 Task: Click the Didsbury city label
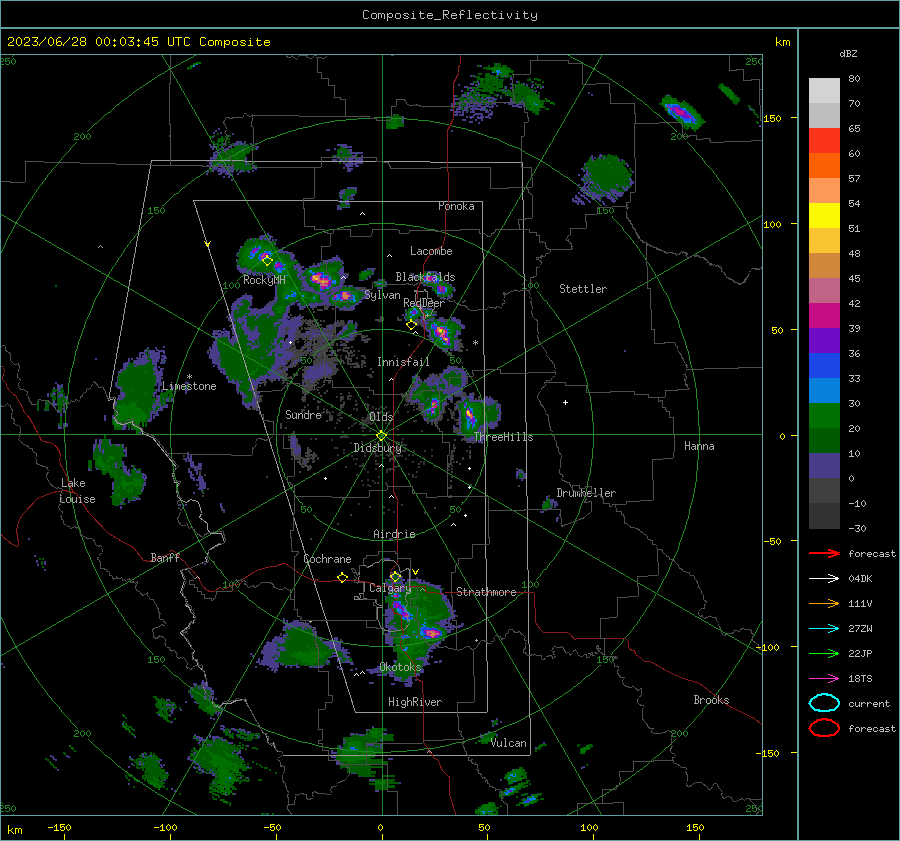point(377,448)
